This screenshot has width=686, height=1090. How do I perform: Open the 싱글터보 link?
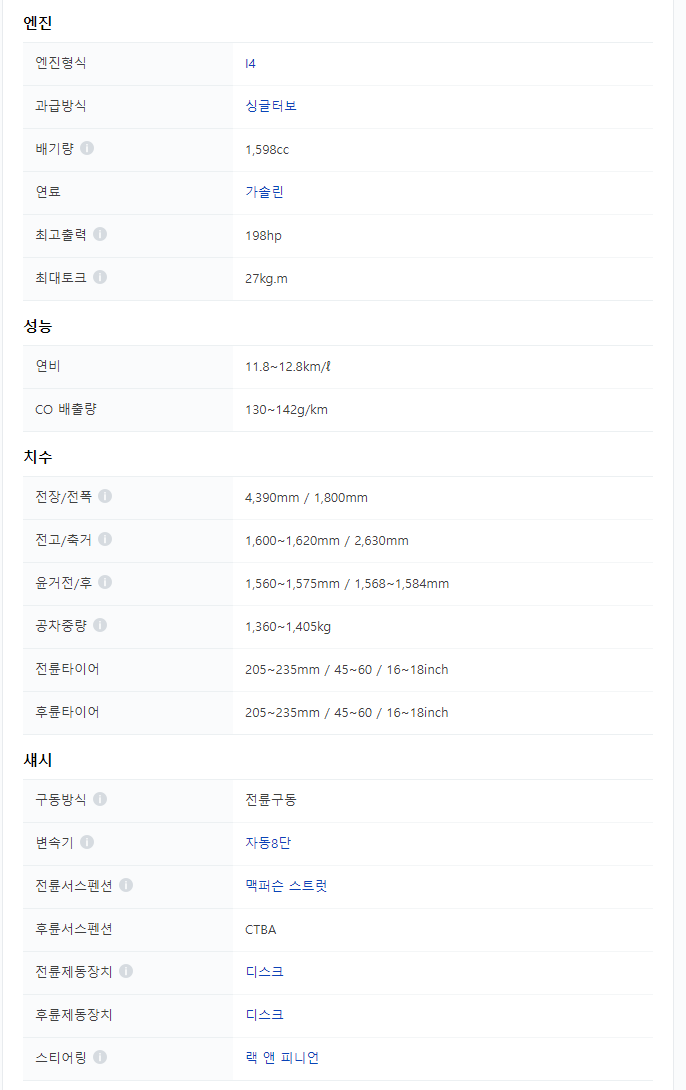click(271, 106)
